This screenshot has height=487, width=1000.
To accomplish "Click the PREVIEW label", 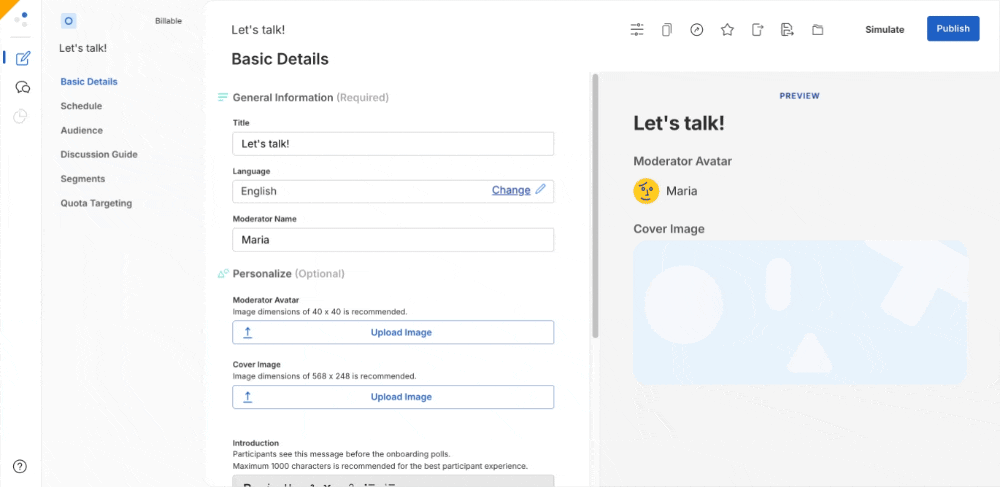I will 799,96.
